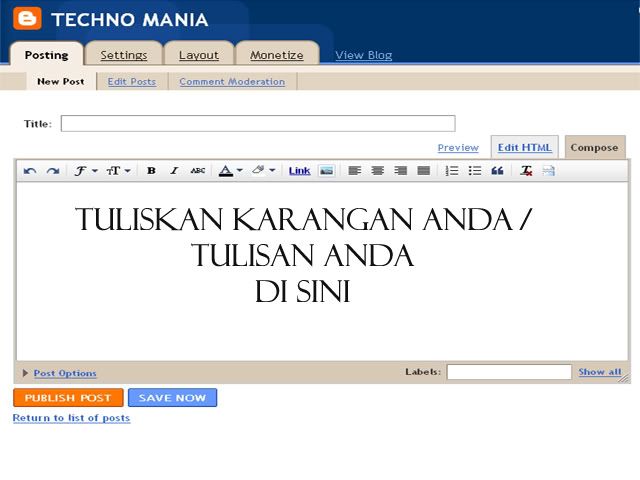Remove formatting from selection
Screen dimensions: 640x480
pos(526,171)
